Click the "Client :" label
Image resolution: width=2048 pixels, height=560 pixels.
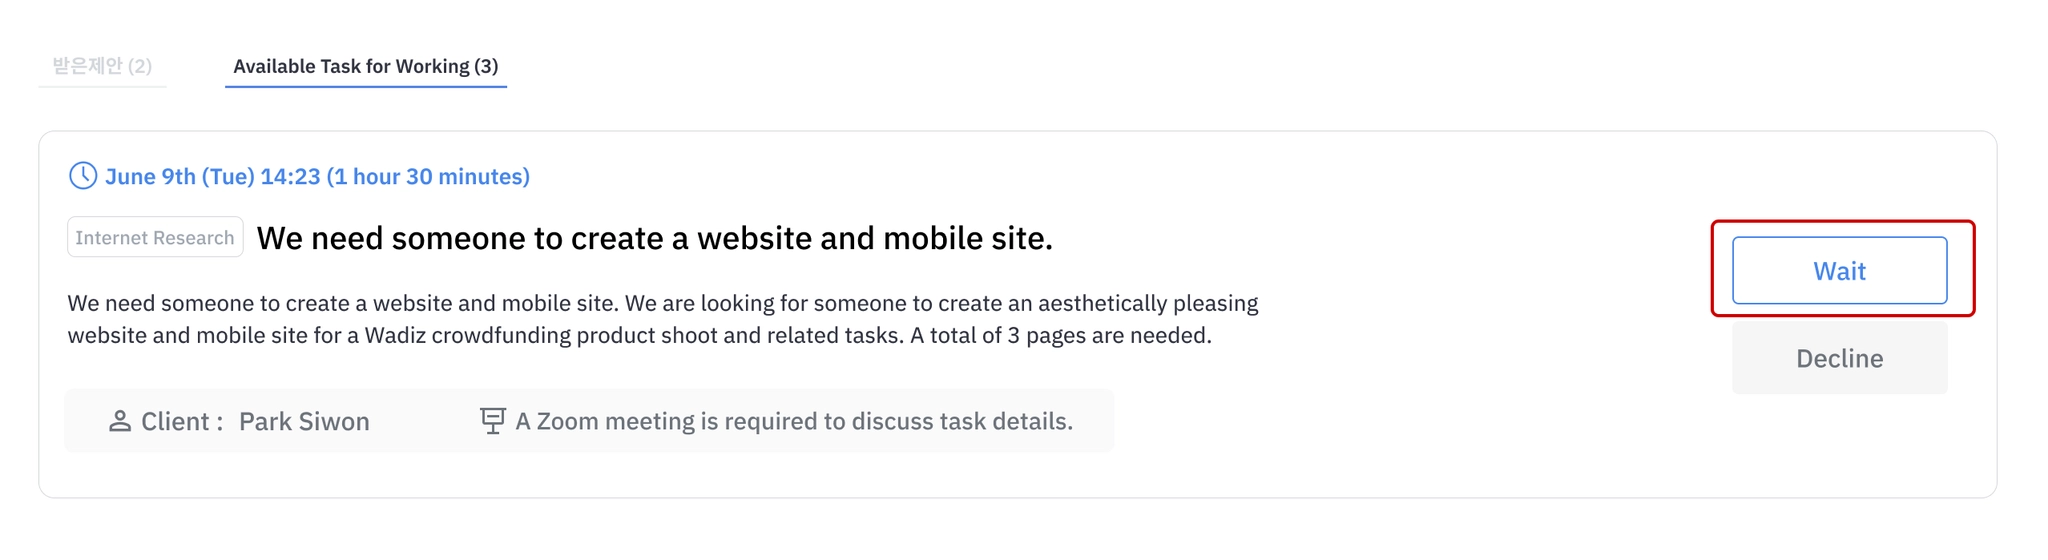pyautogui.click(x=182, y=421)
